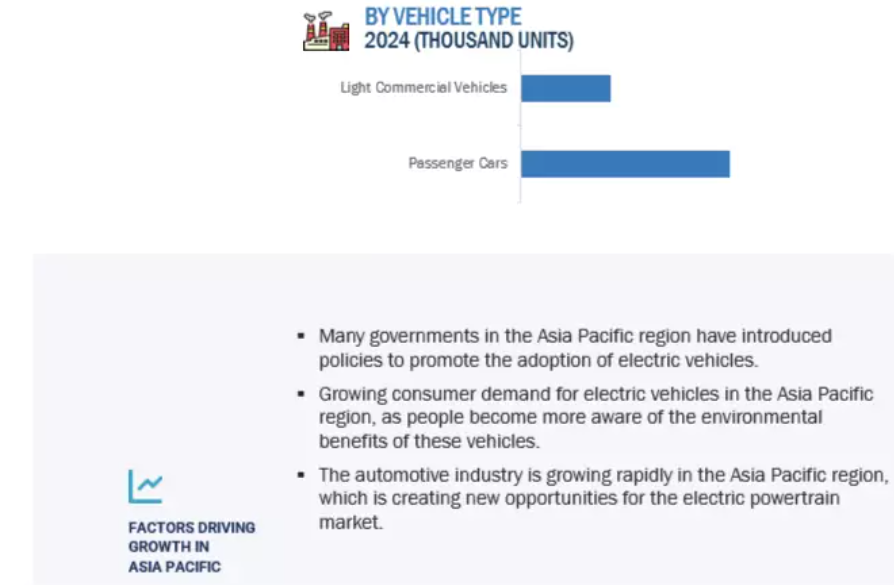Click the 'Light Commercial Vehicles' axis label
The height and width of the screenshot is (585, 894).
click(424, 88)
